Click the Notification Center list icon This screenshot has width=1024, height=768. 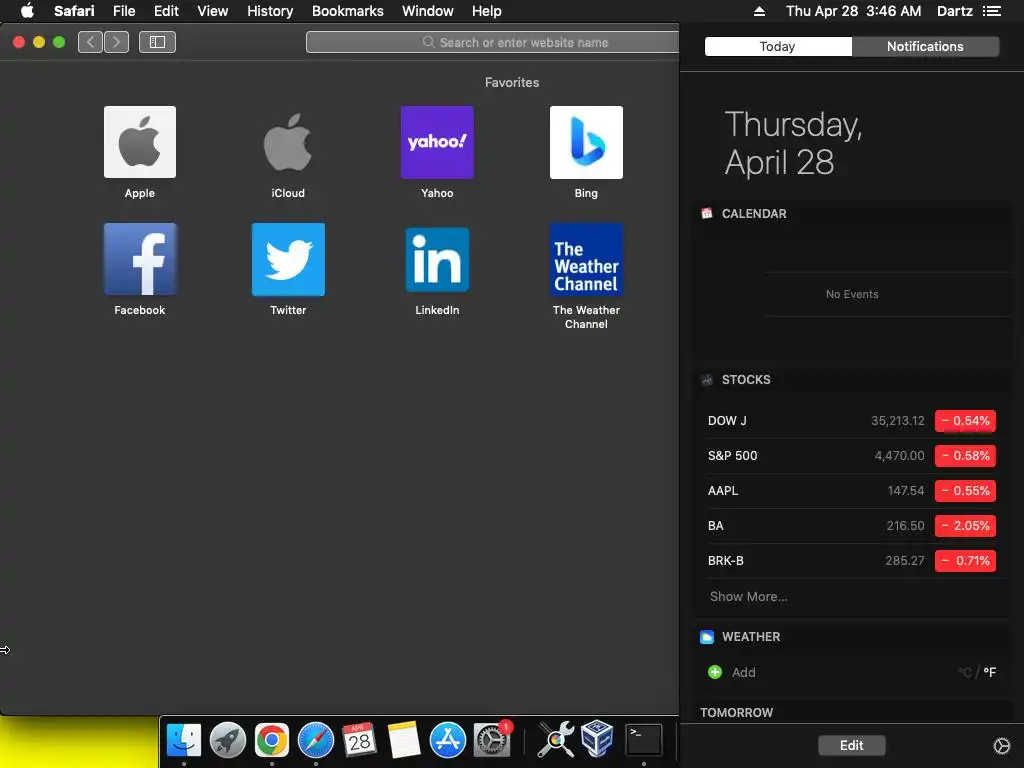tap(992, 11)
